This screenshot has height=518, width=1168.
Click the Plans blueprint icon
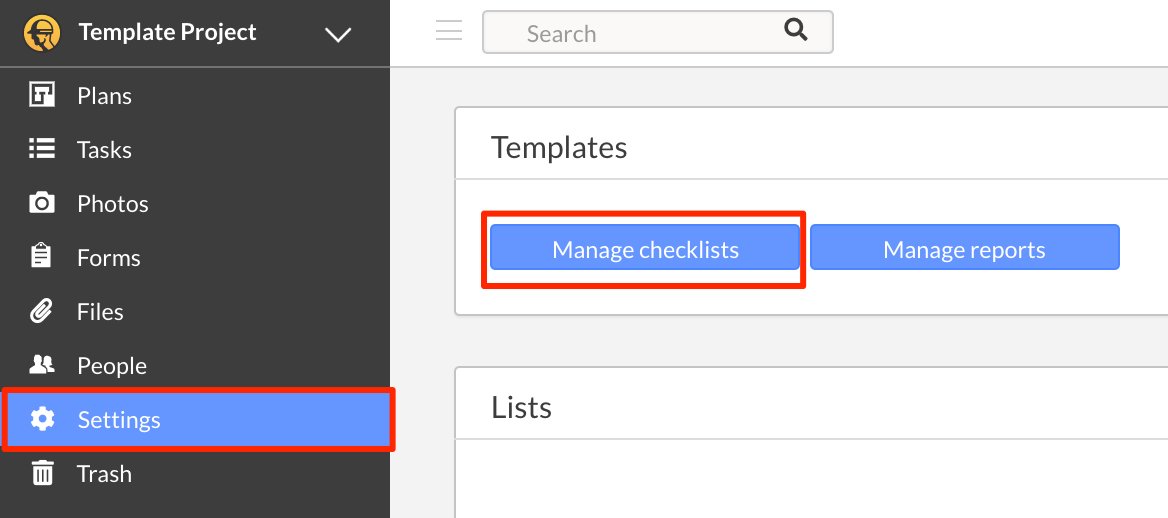(42, 95)
